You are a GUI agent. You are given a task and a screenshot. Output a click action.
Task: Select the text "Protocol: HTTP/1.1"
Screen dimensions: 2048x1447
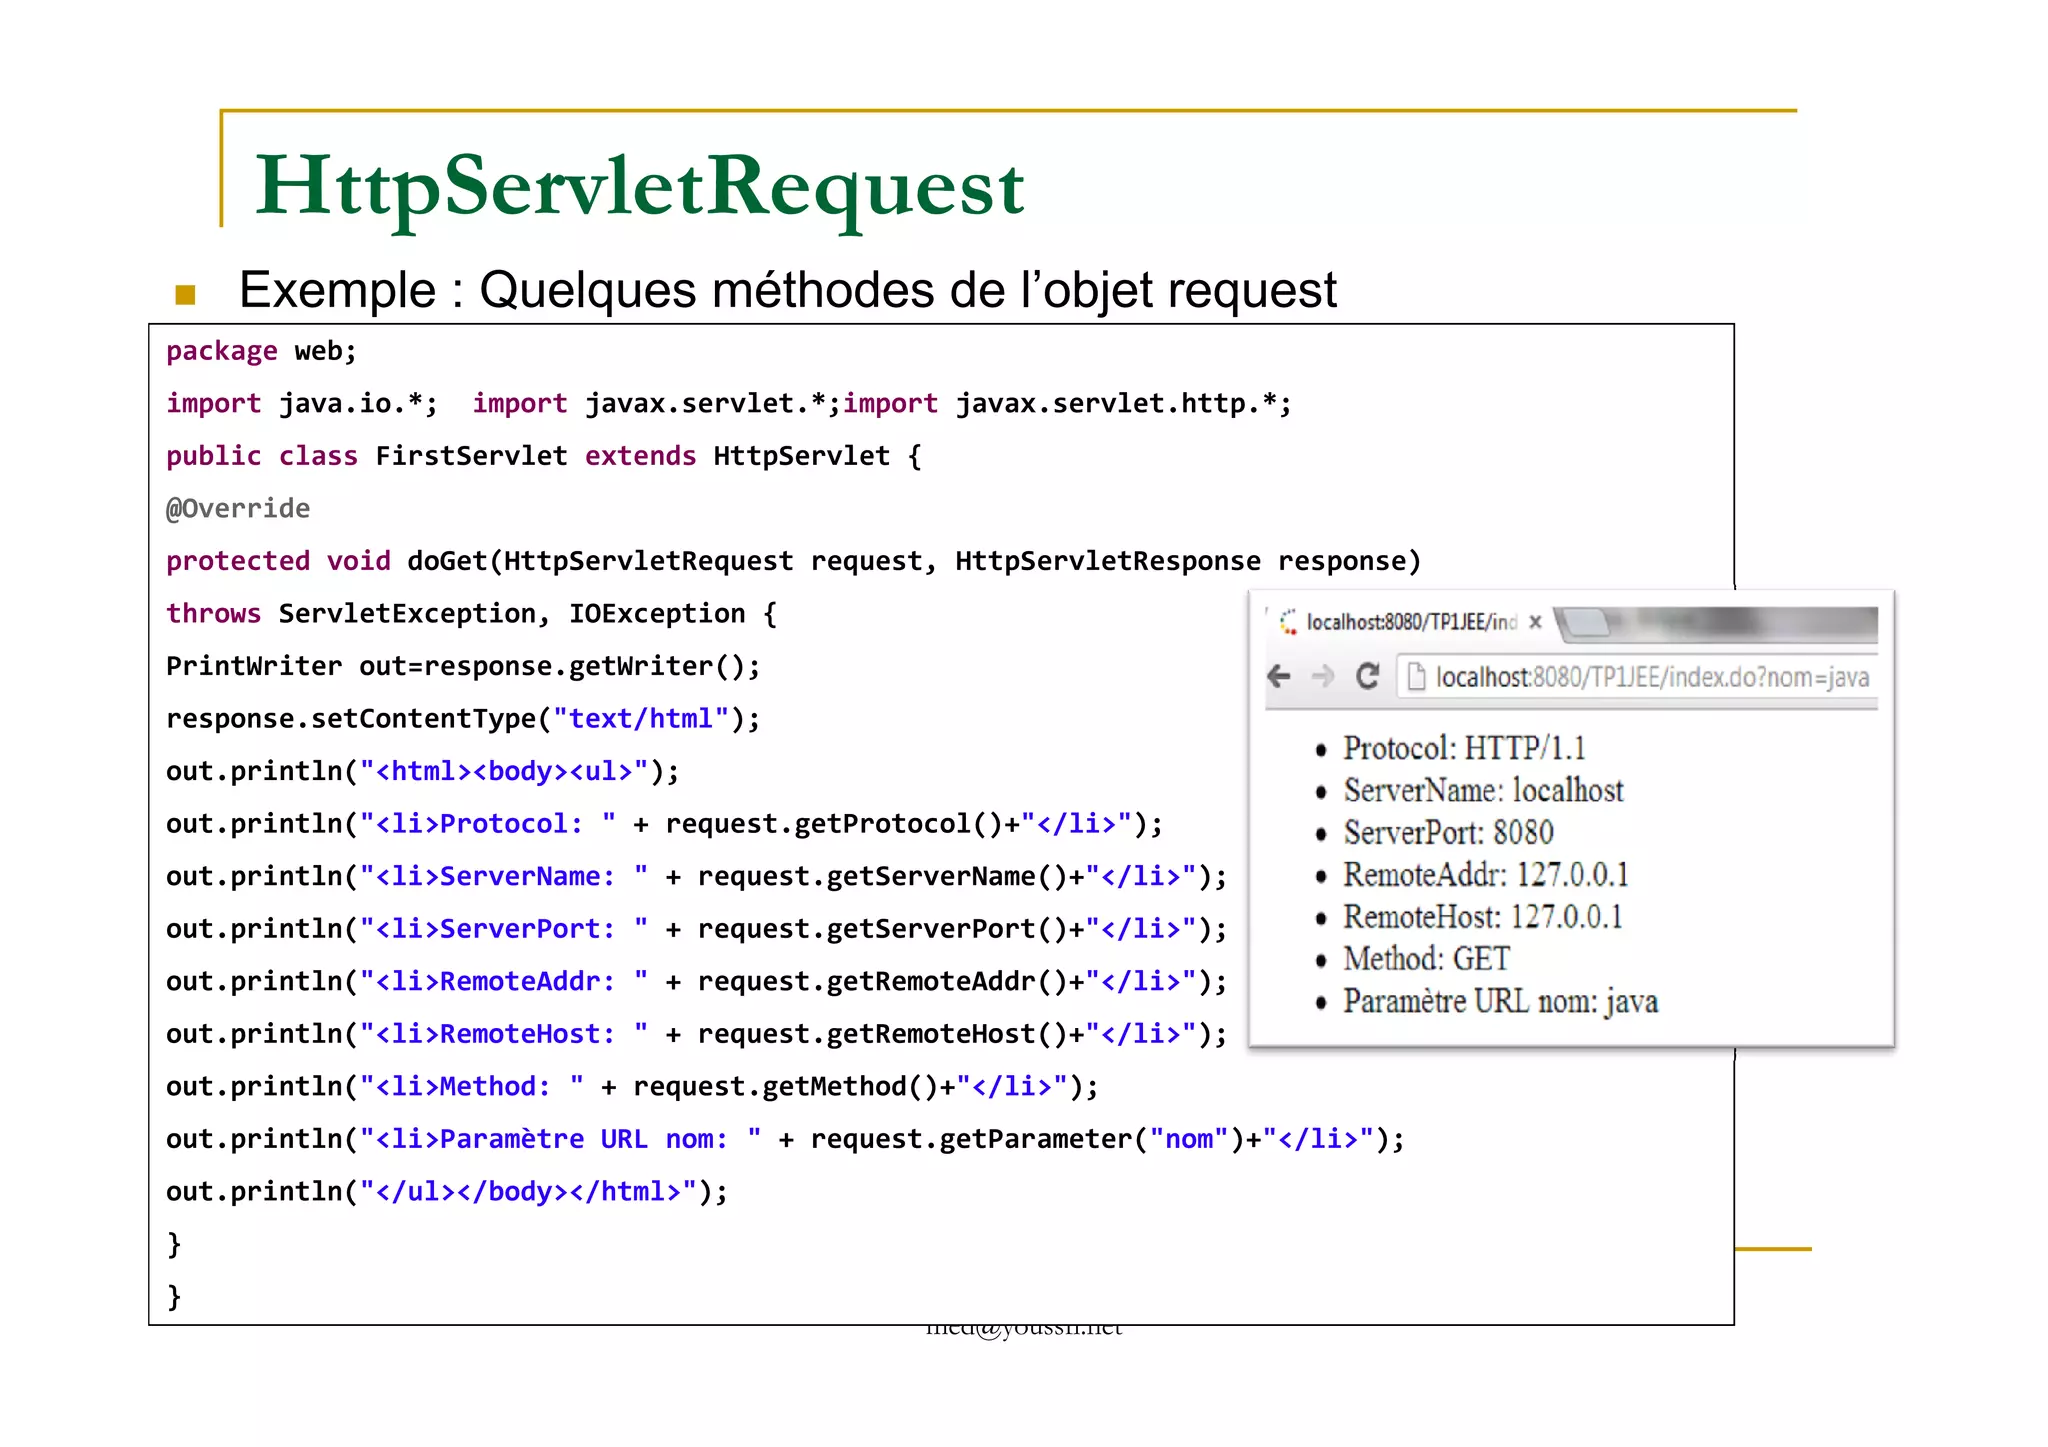click(1464, 748)
